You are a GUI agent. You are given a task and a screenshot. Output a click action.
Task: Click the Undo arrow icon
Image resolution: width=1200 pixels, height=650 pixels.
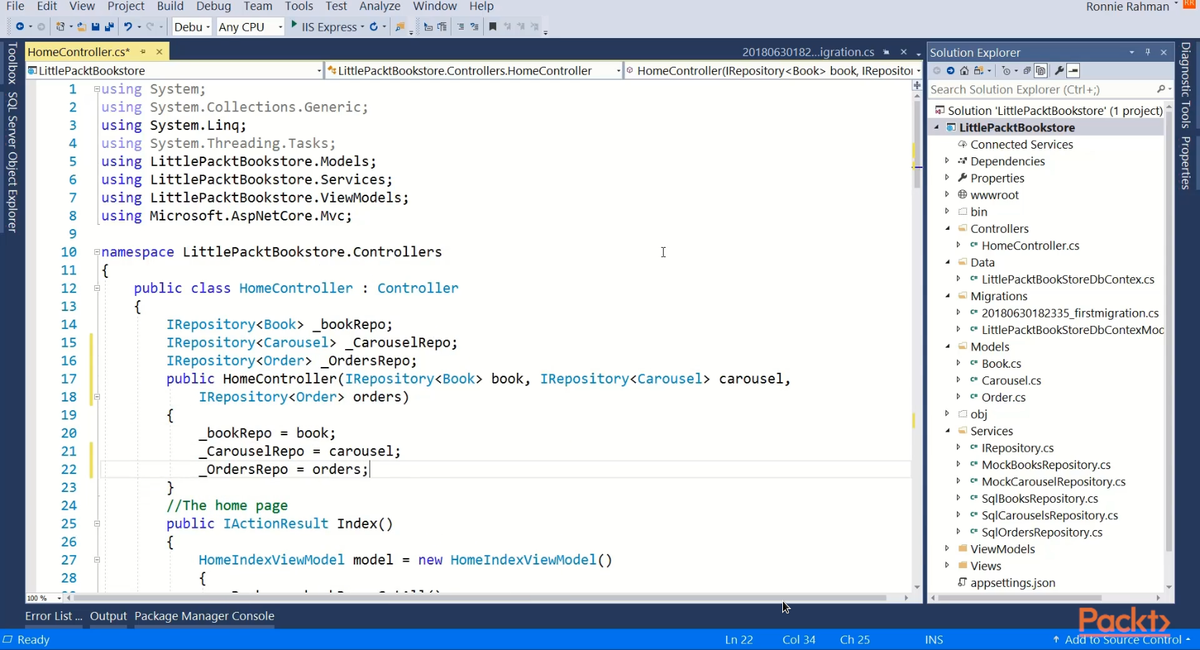128,26
